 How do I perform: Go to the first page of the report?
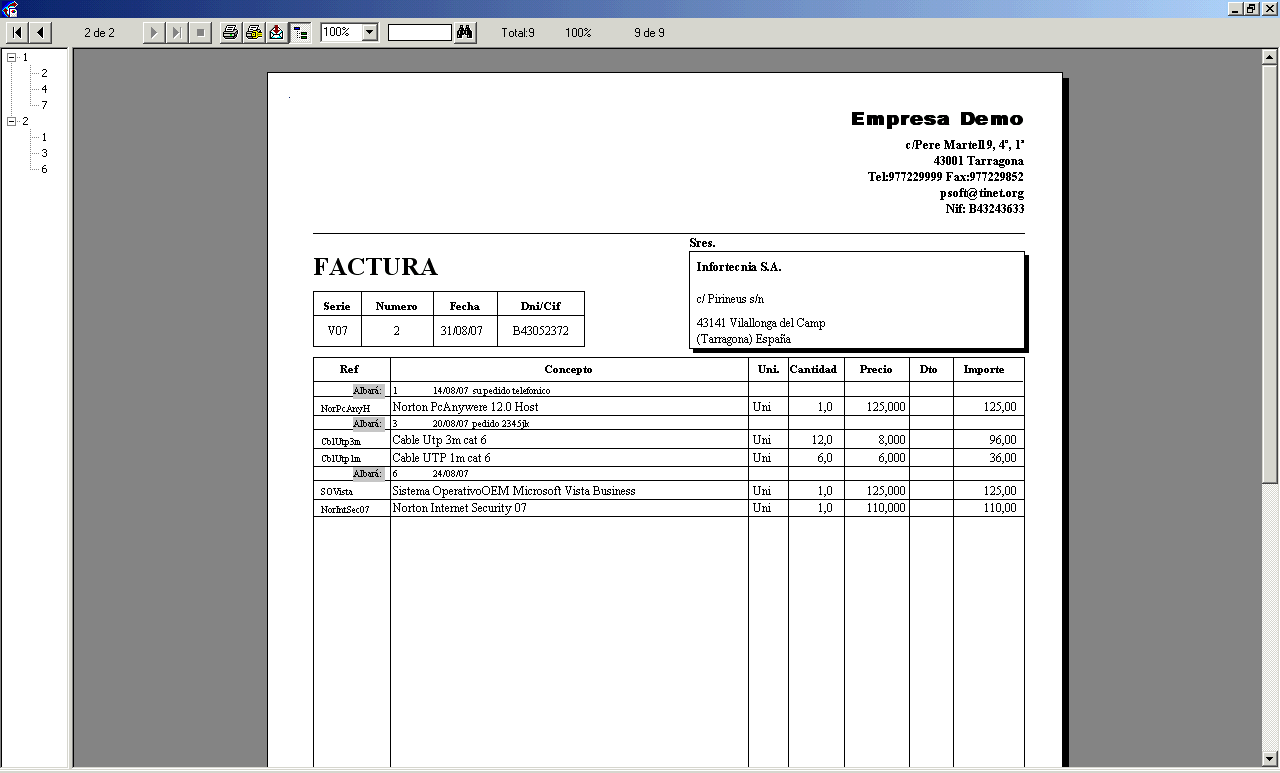tap(17, 33)
